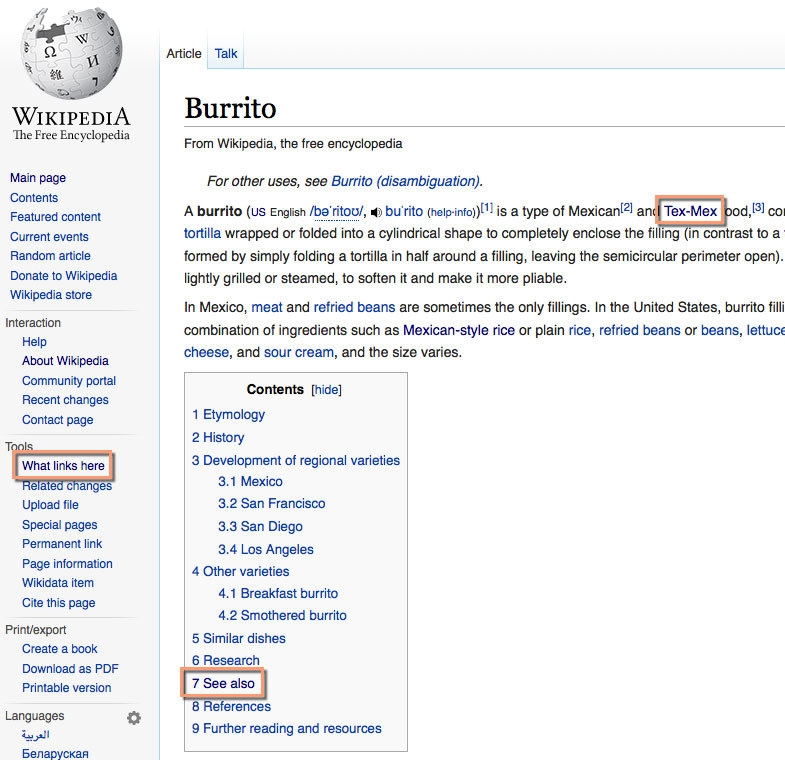Select the Article tab

tap(184, 54)
